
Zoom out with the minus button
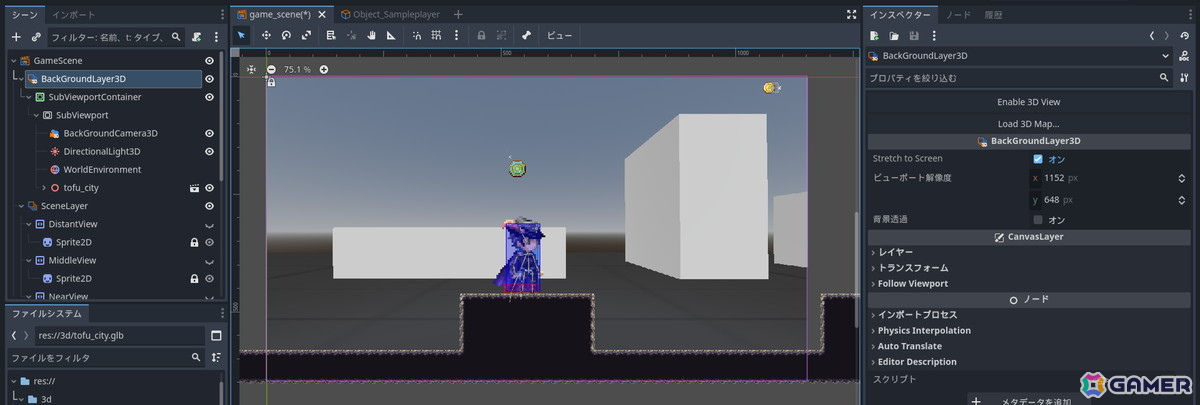270,69
